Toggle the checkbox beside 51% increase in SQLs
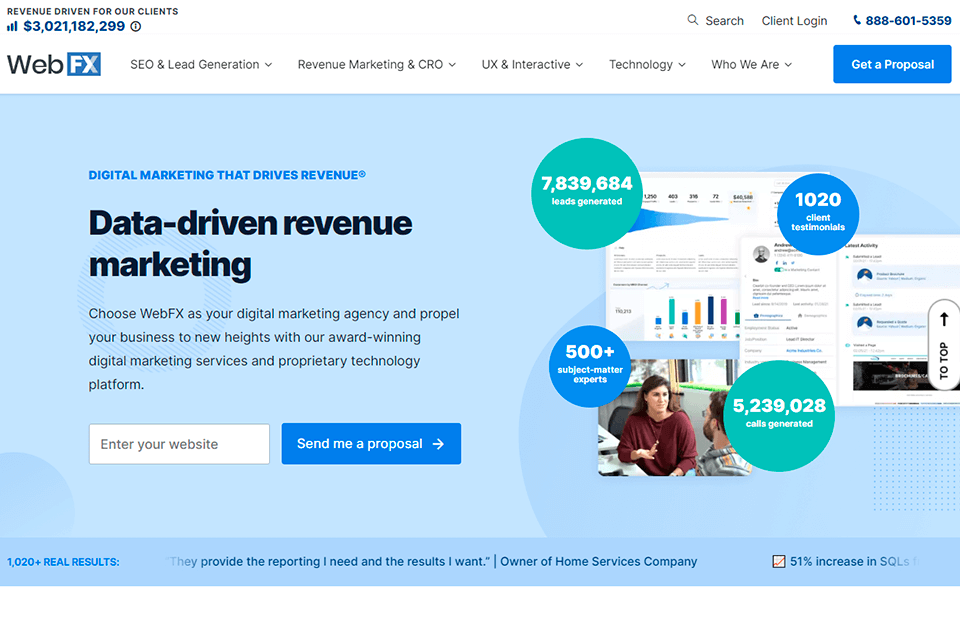 pyautogui.click(x=778, y=561)
